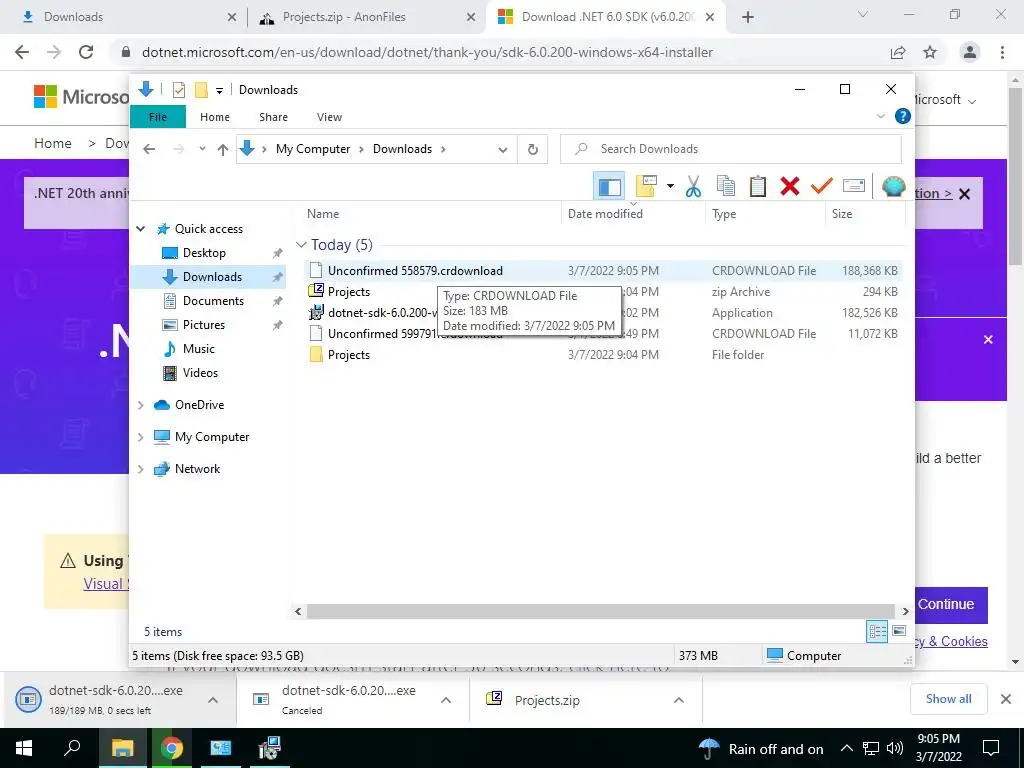Go back in Explorer navigation
The image size is (1024, 768).
click(x=150, y=150)
